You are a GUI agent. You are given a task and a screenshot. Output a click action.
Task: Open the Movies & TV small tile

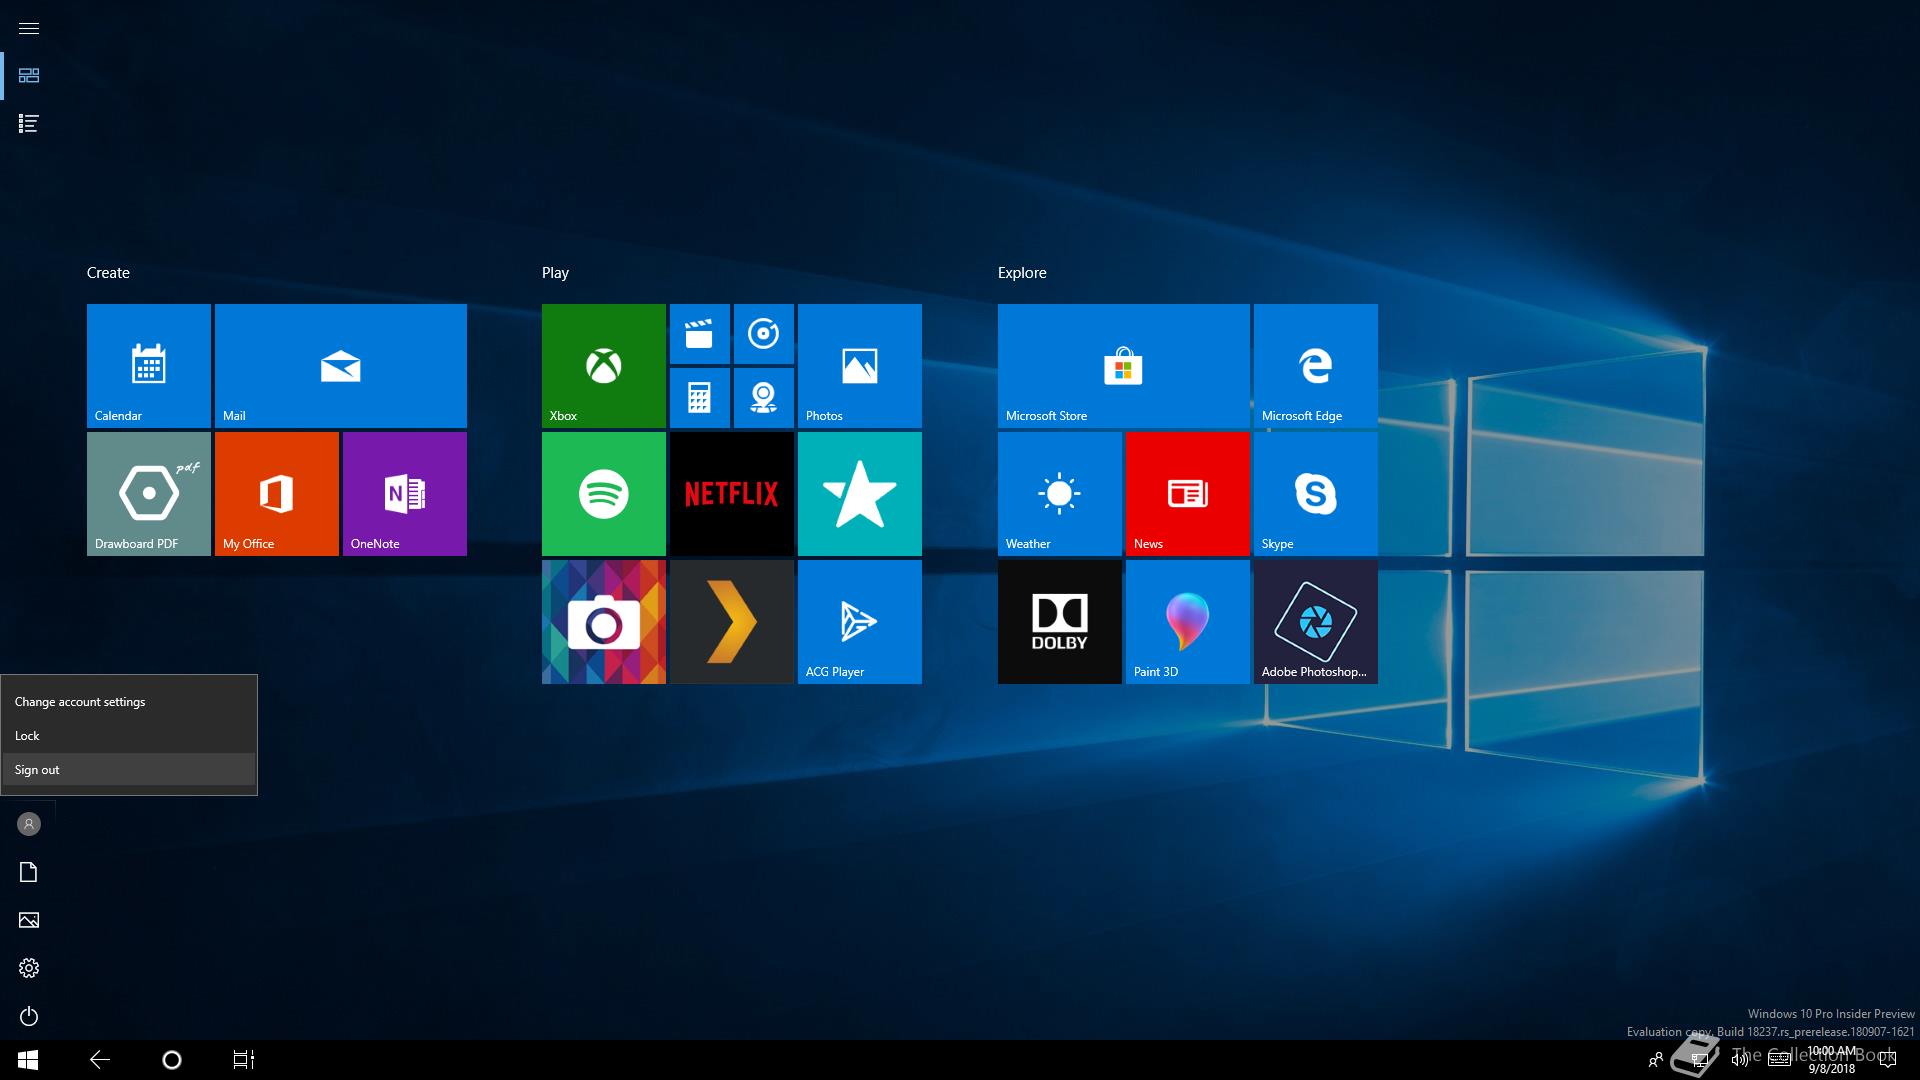[700, 334]
